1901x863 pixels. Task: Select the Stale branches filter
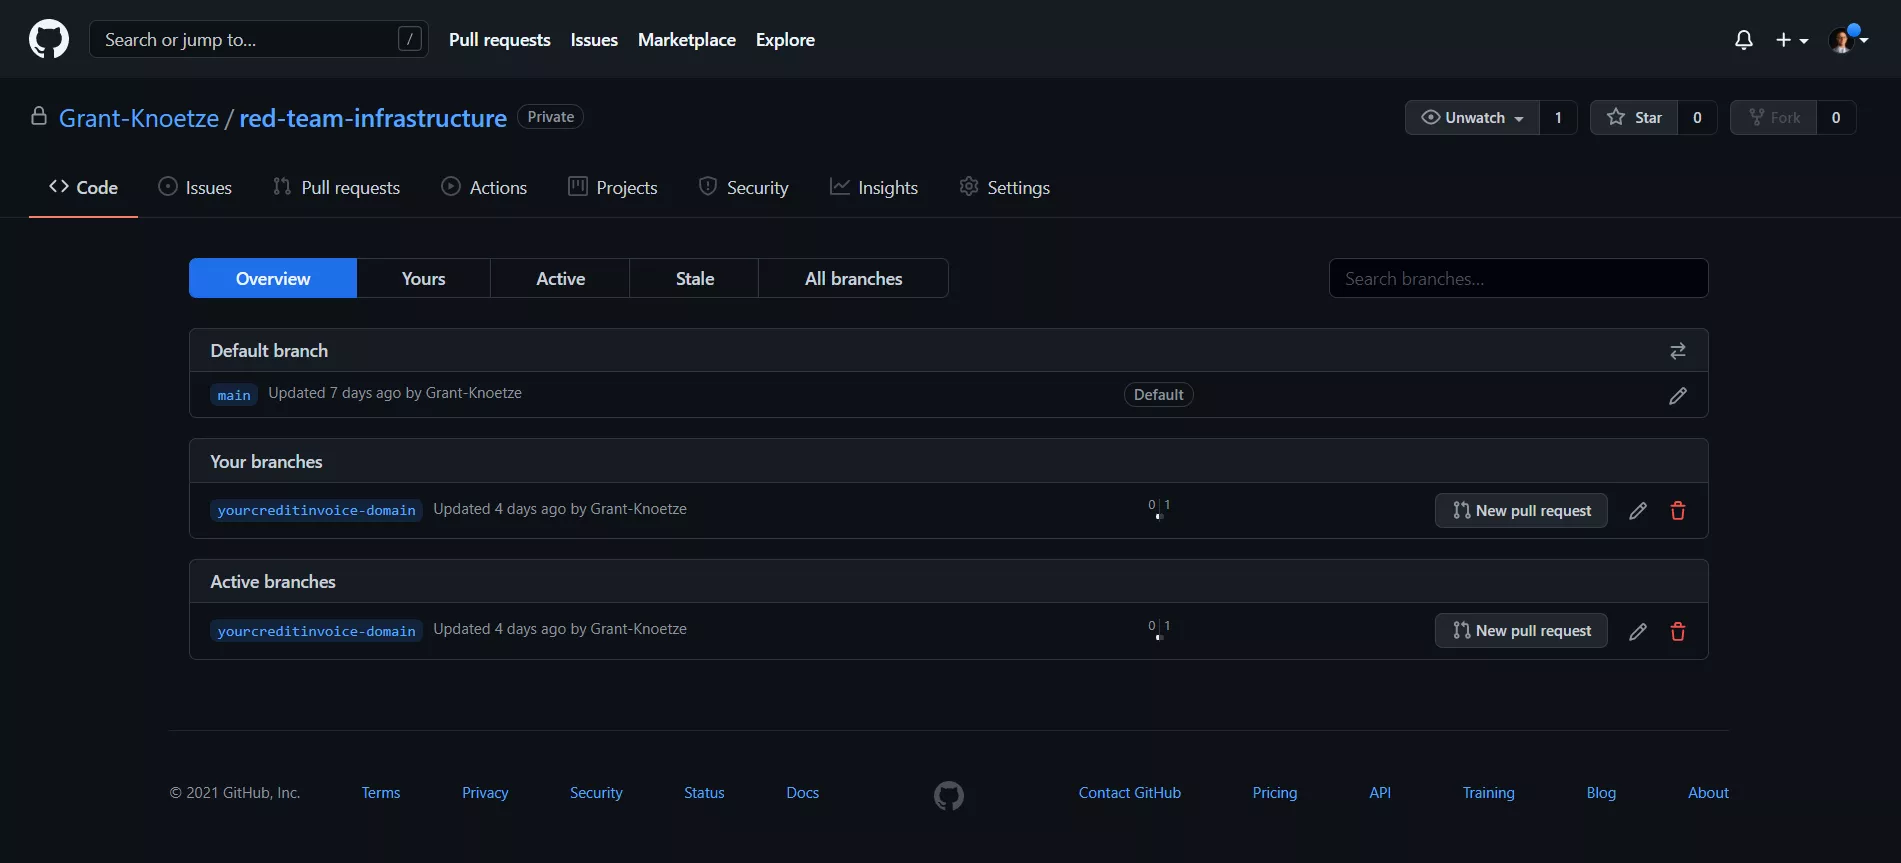pos(695,278)
